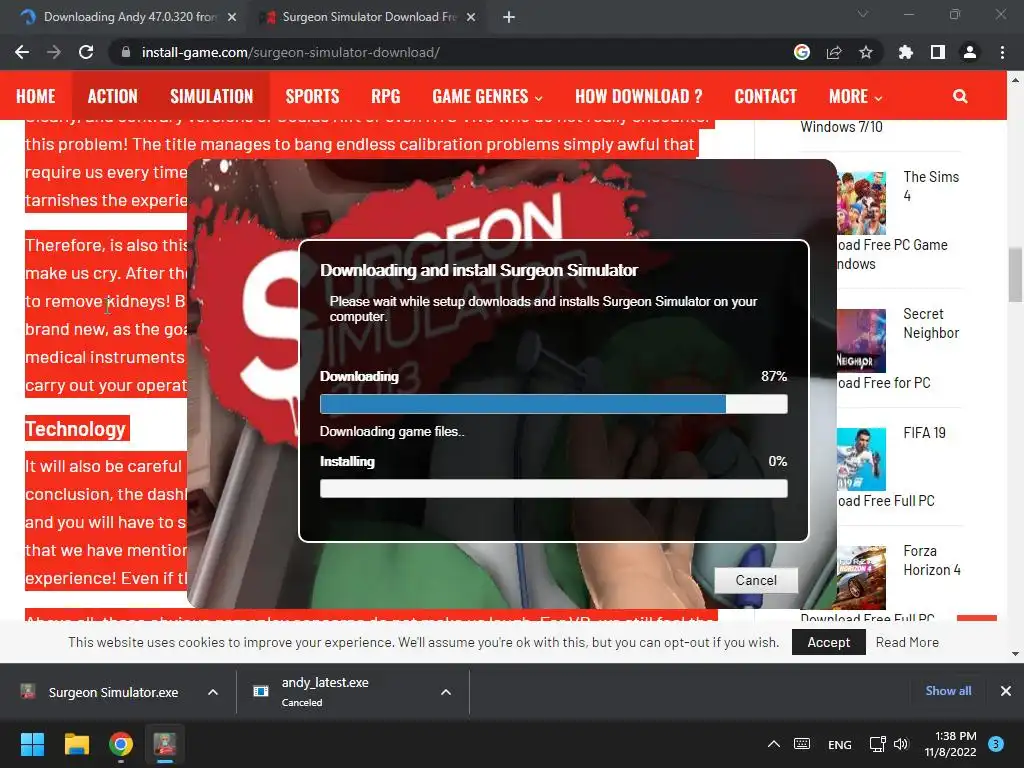Click the Installing progress bar
This screenshot has width=1024, height=768.
point(554,488)
